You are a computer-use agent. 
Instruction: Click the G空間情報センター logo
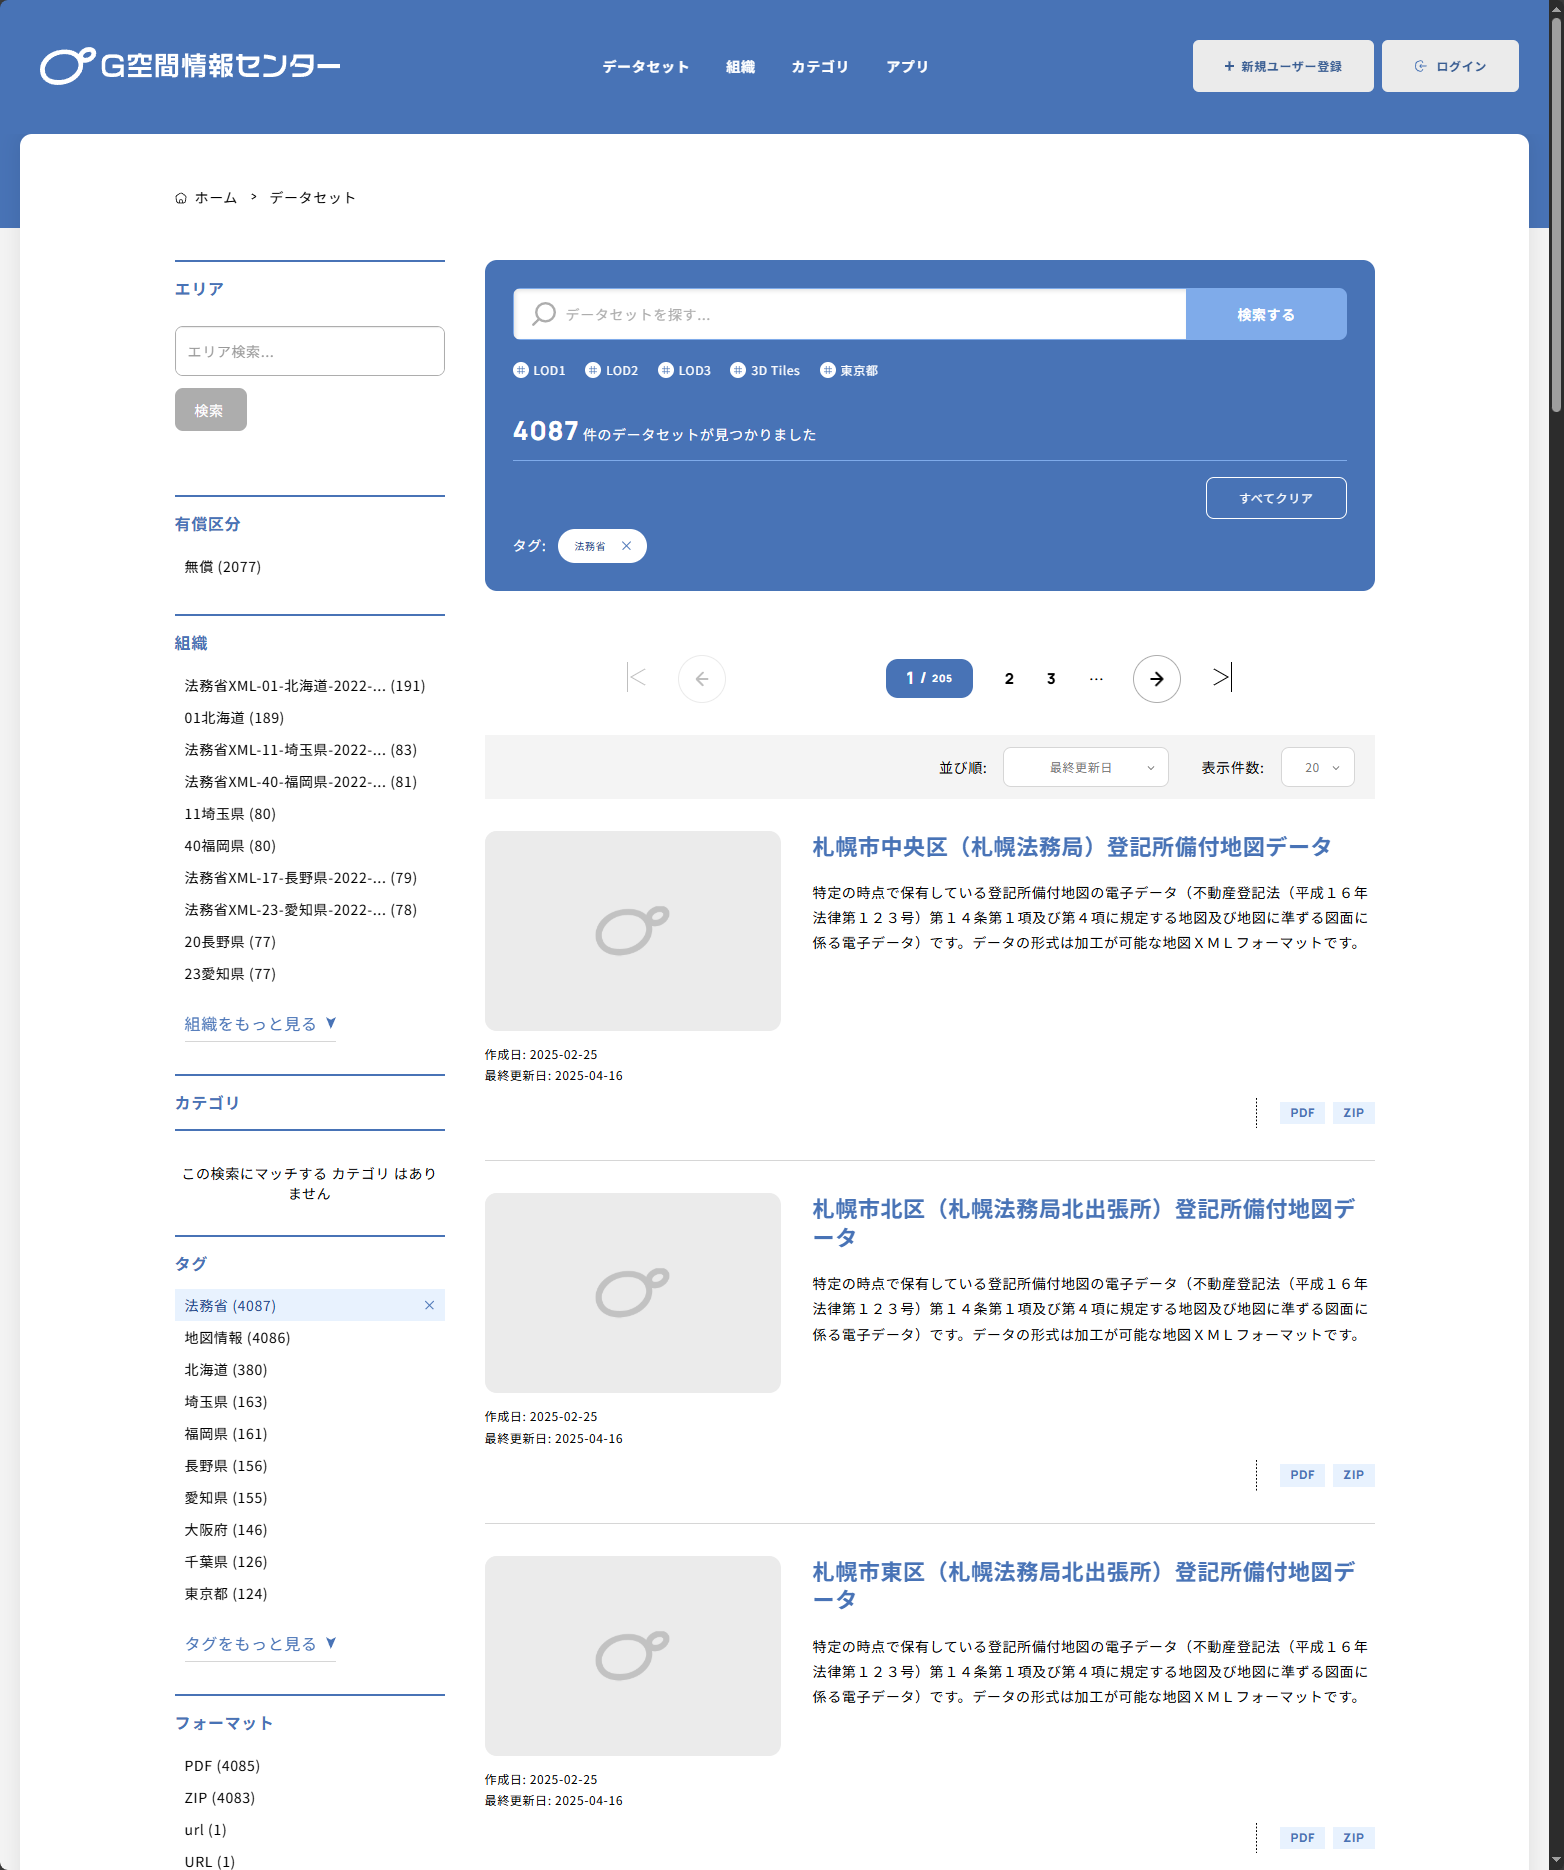click(190, 66)
